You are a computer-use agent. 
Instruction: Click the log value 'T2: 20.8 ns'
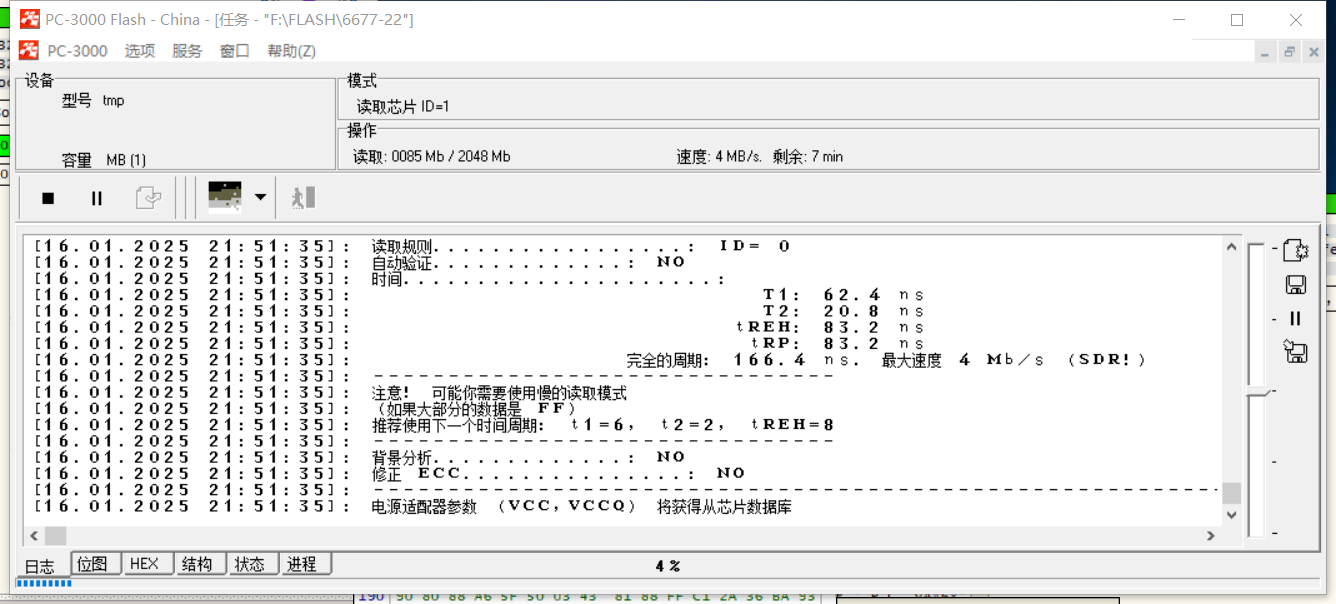point(844,311)
